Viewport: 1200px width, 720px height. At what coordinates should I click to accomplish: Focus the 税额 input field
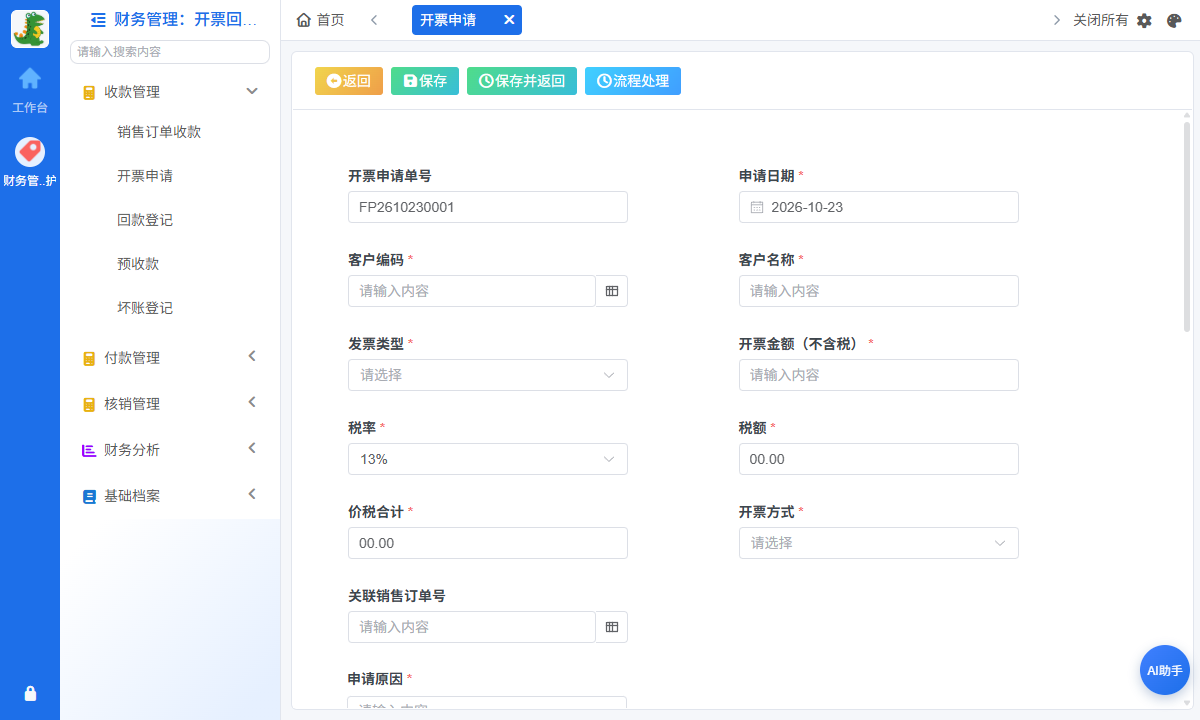[x=879, y=459]
